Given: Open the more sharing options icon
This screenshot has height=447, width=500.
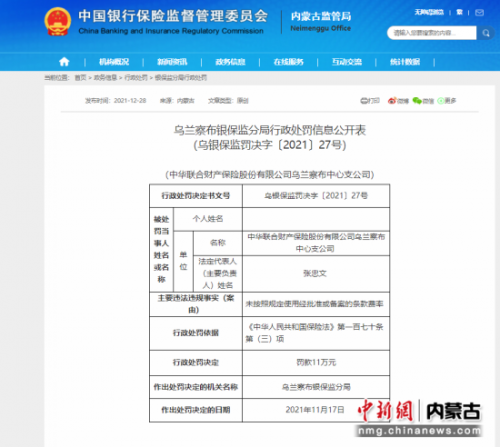Looking at the screenshot, I should (x=441, y=101).
